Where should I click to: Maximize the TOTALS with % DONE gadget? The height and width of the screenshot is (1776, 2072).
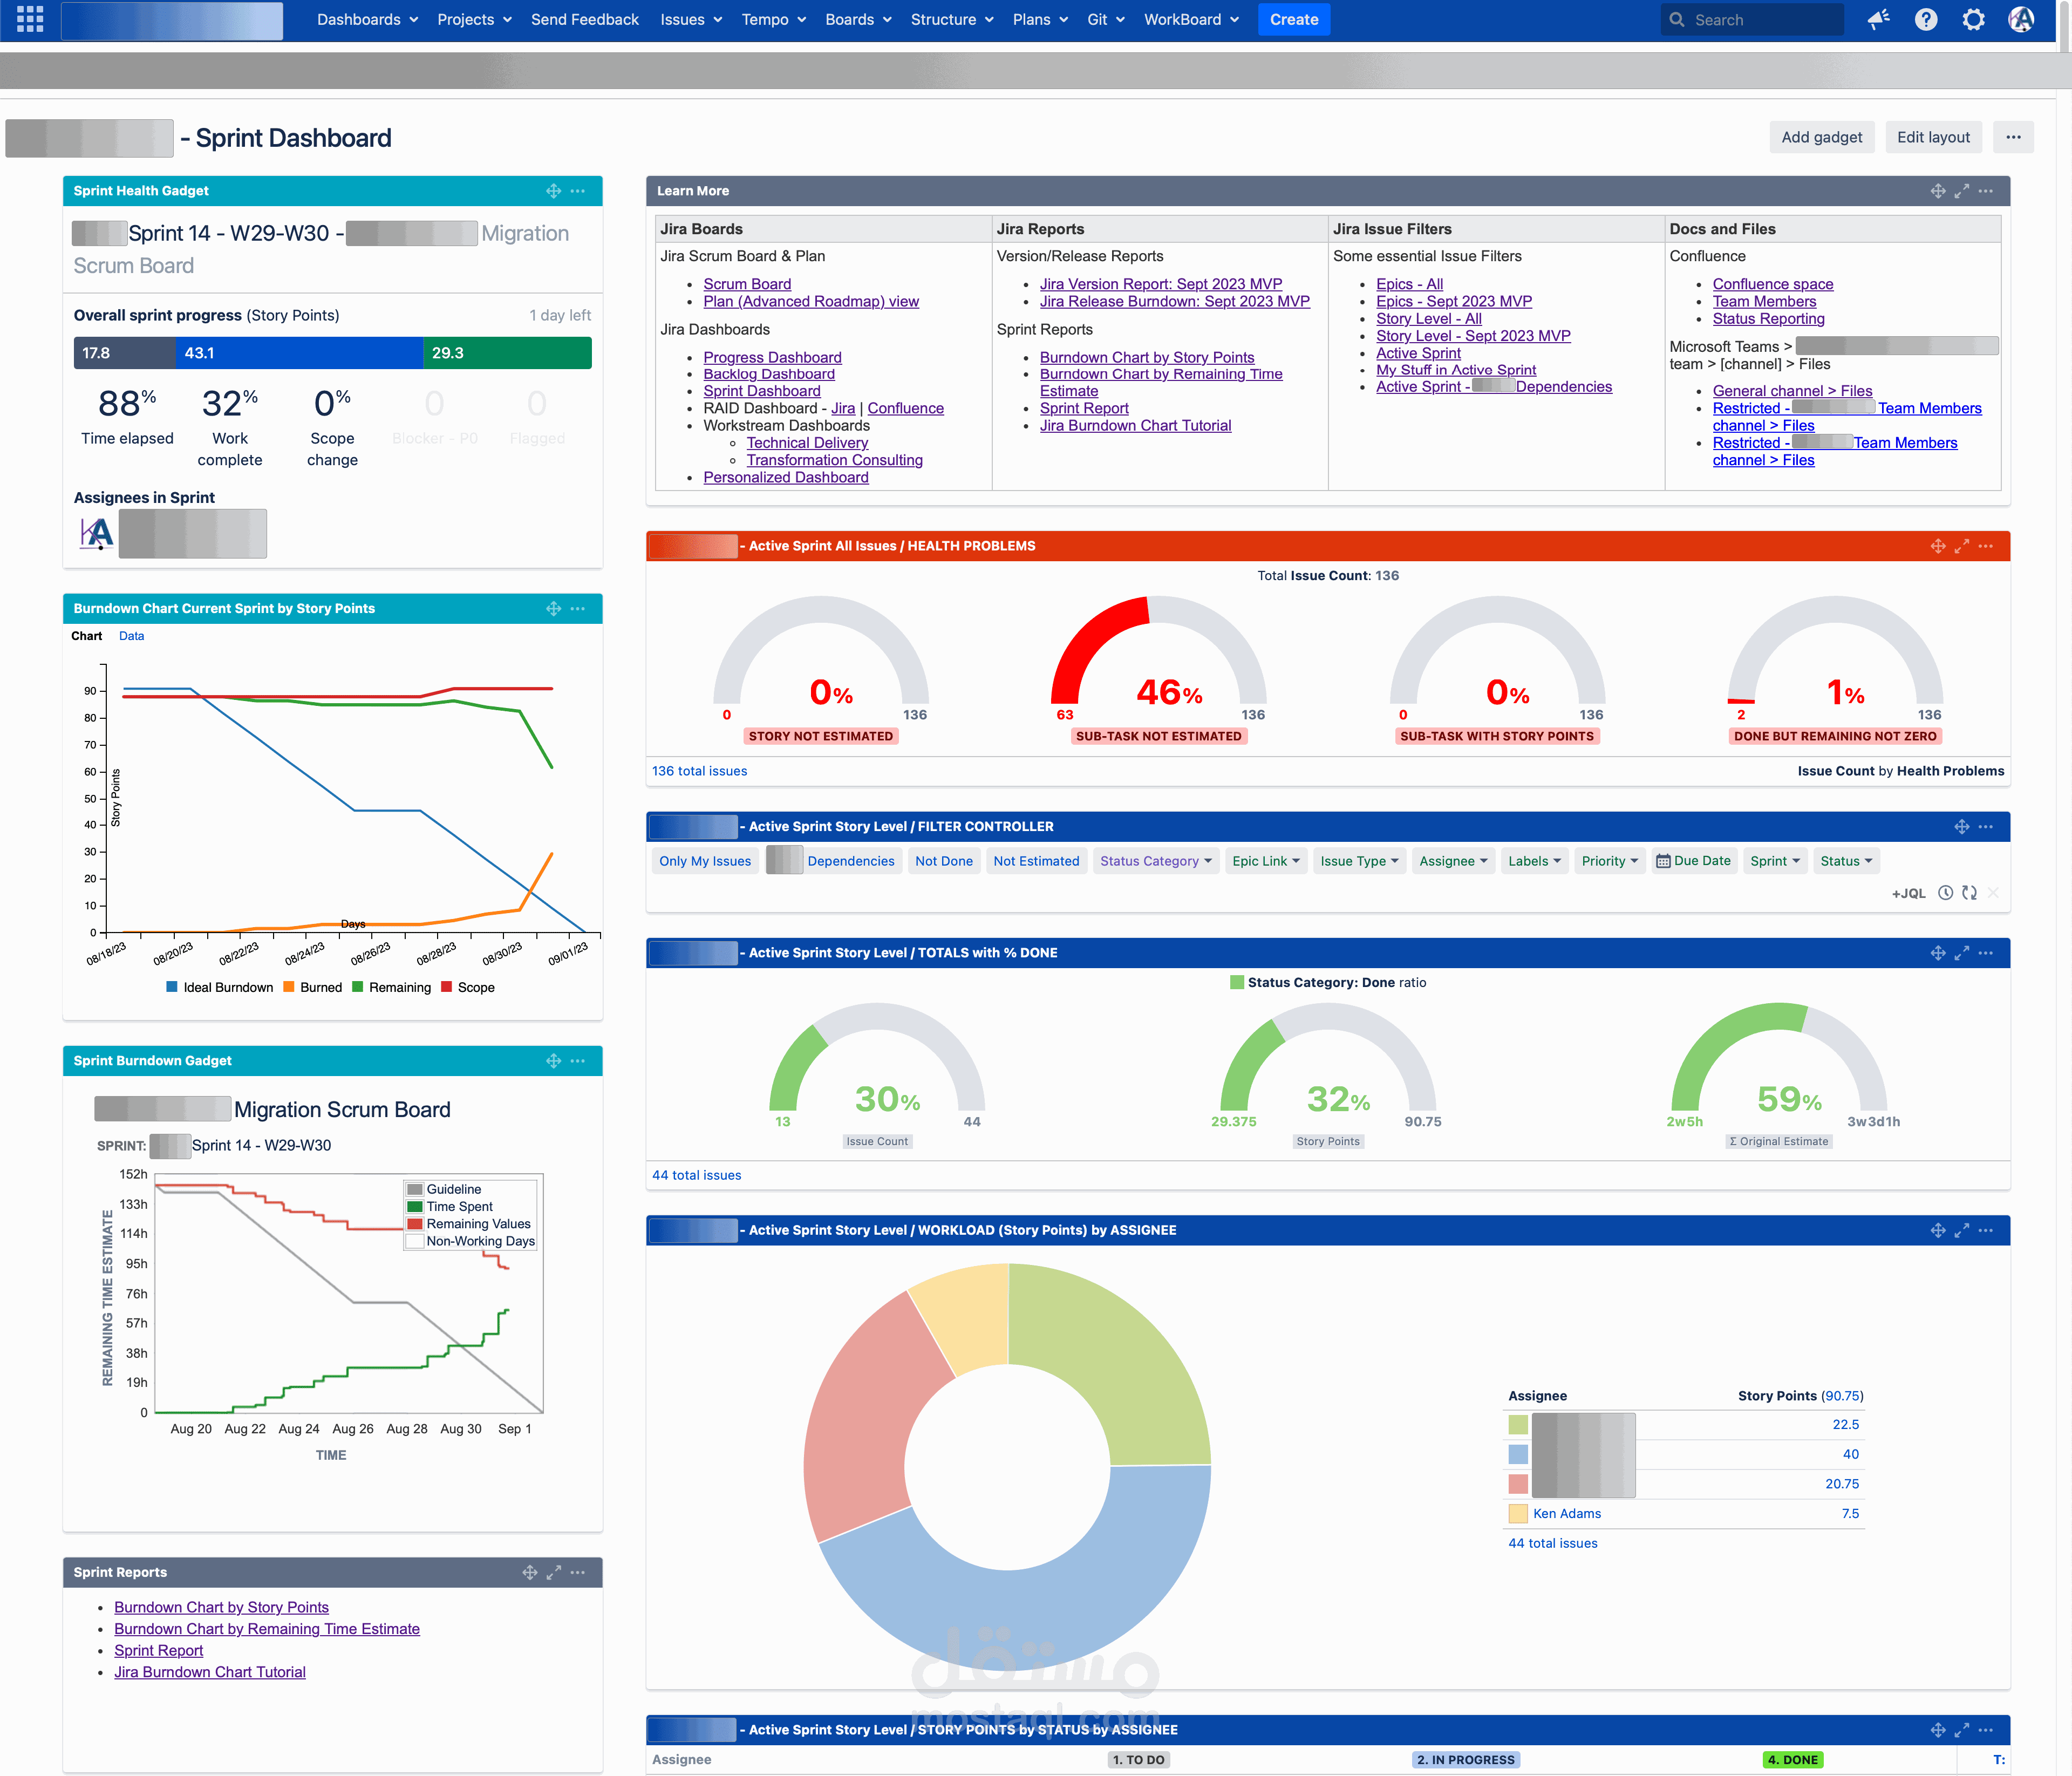coord(1962,953)
